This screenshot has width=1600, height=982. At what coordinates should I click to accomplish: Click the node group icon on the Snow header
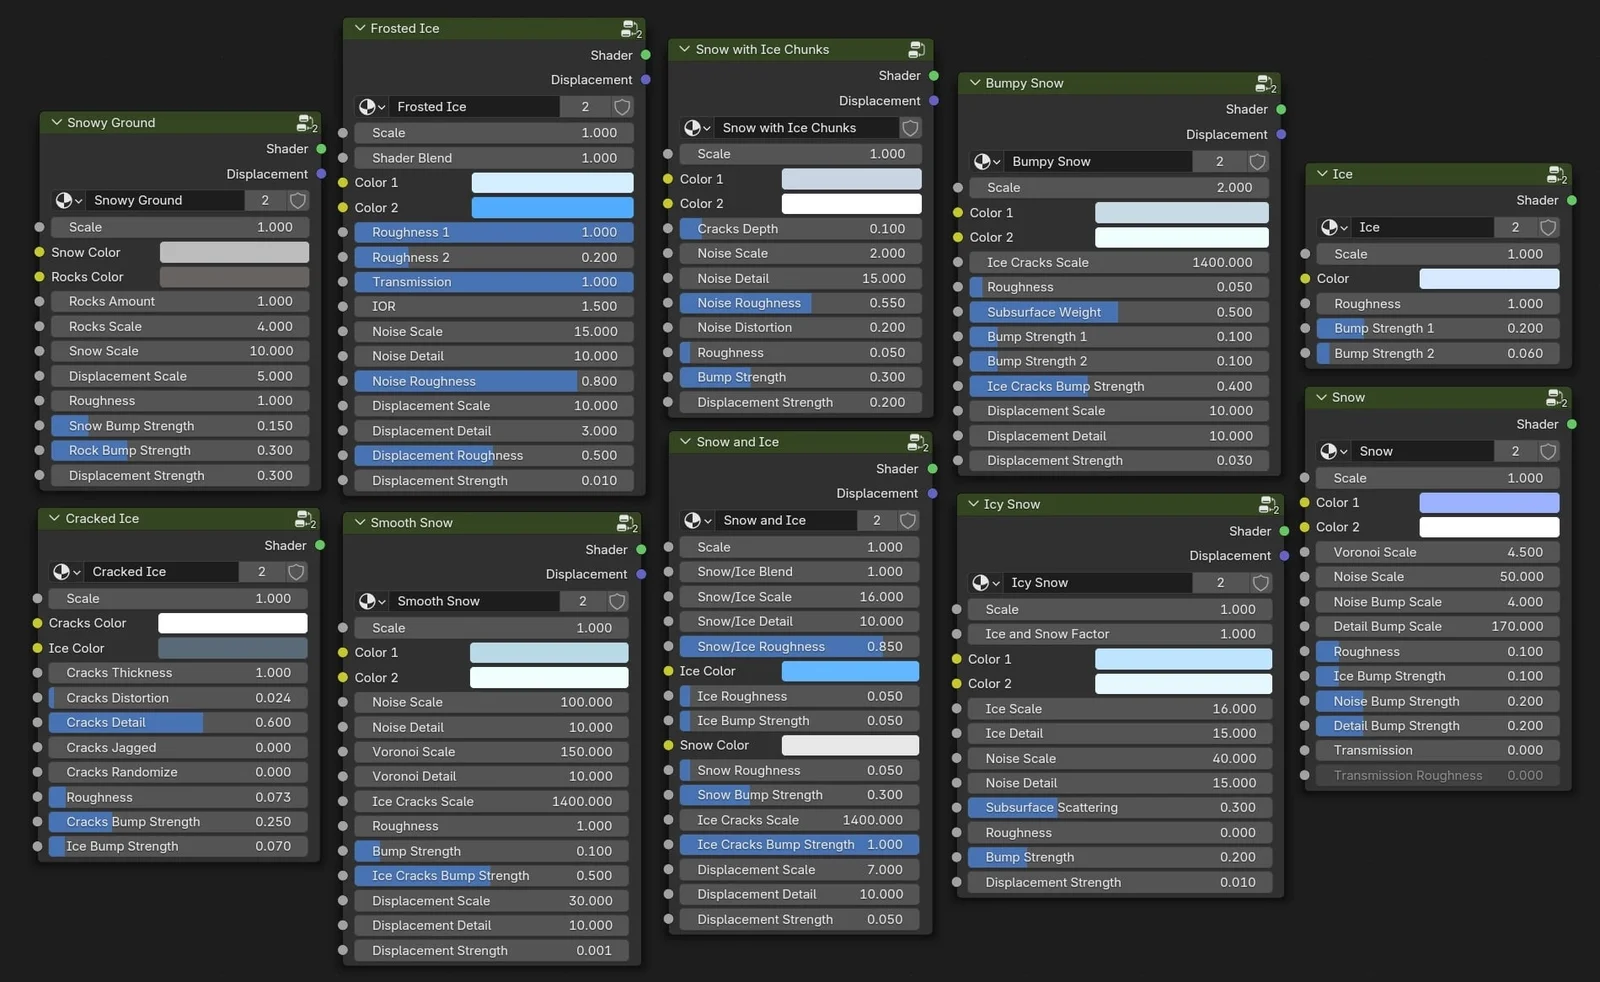click(1332, 451)
